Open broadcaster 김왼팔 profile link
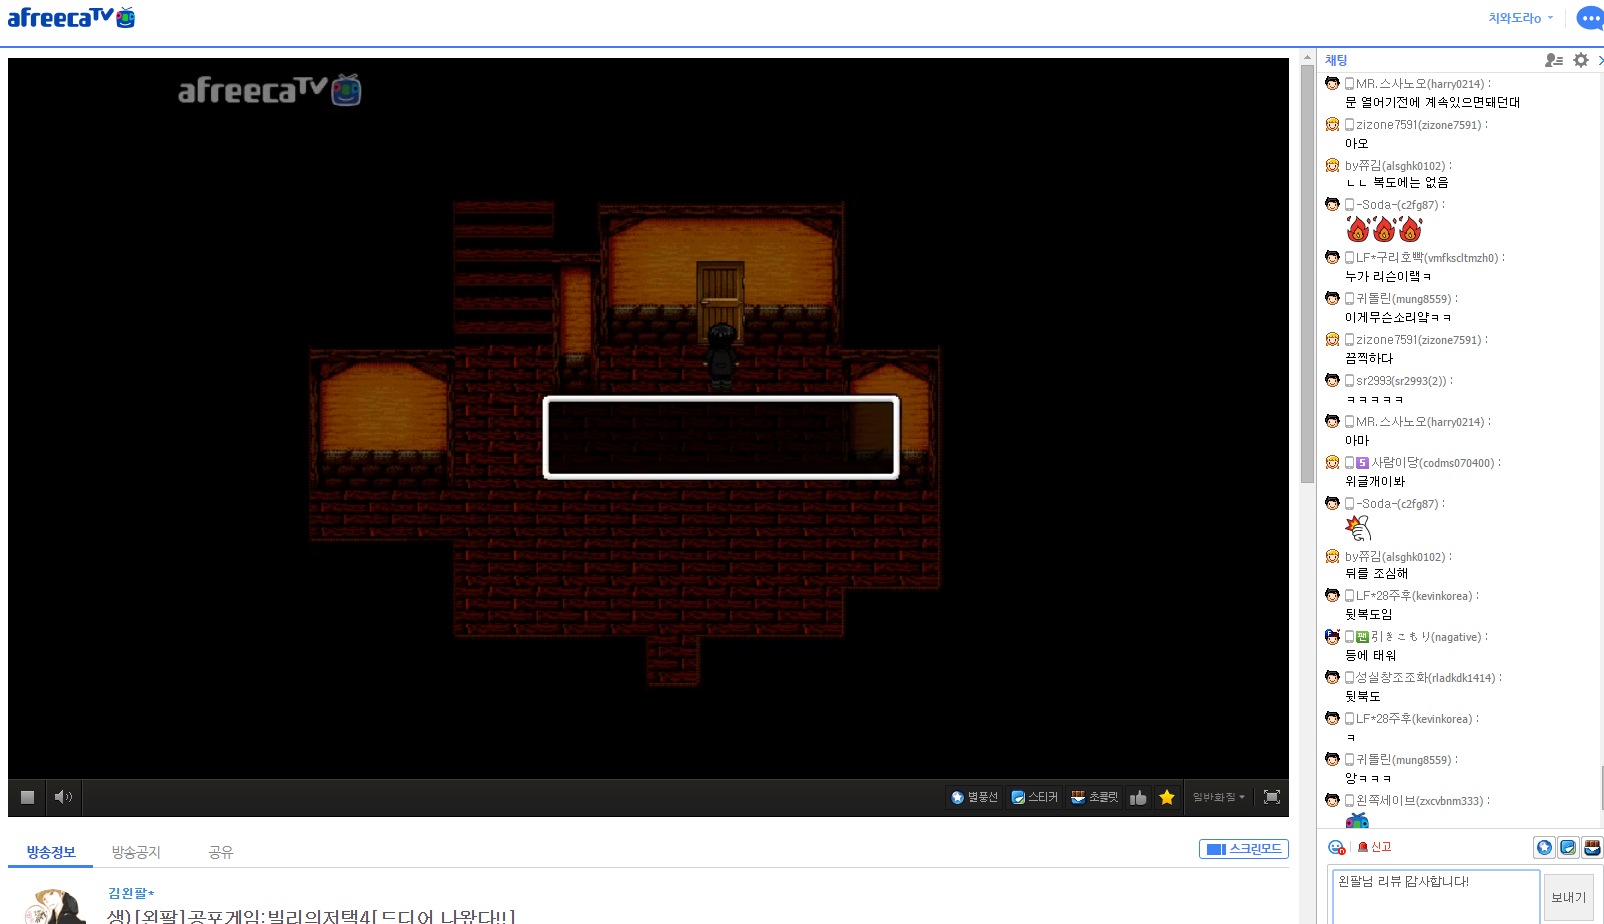 click(x=131, y=893)
